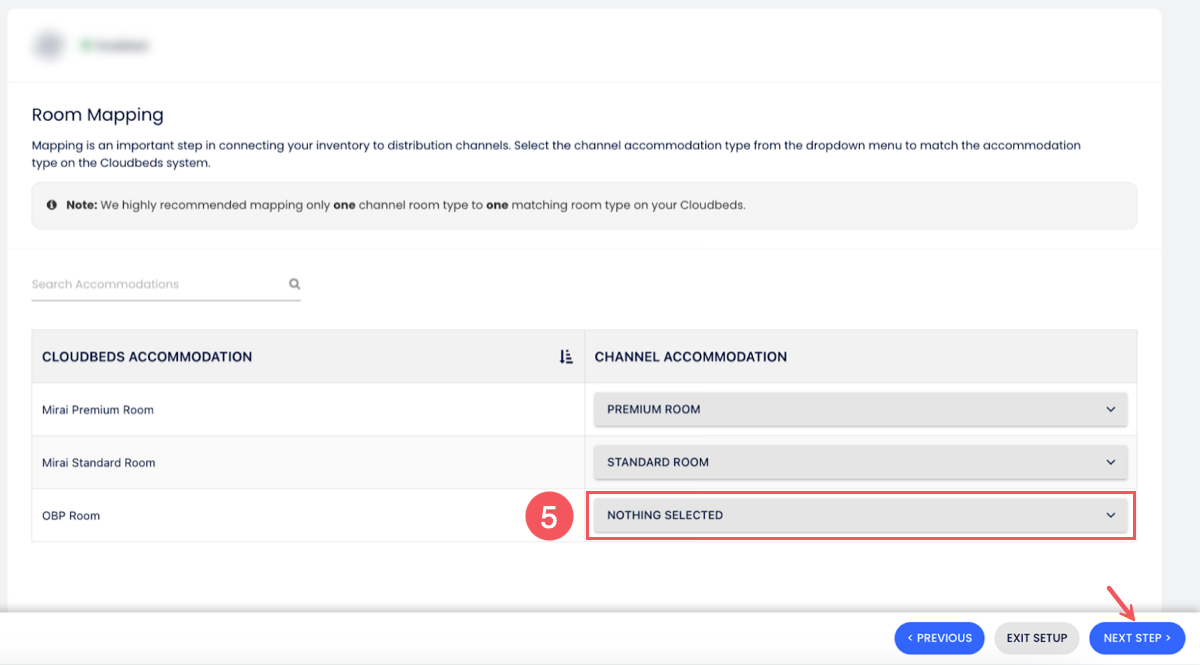The width and height of the screenshot is (1200, 665).
Task: Focus the Search Accommodations field
Action: coord(155,284)
